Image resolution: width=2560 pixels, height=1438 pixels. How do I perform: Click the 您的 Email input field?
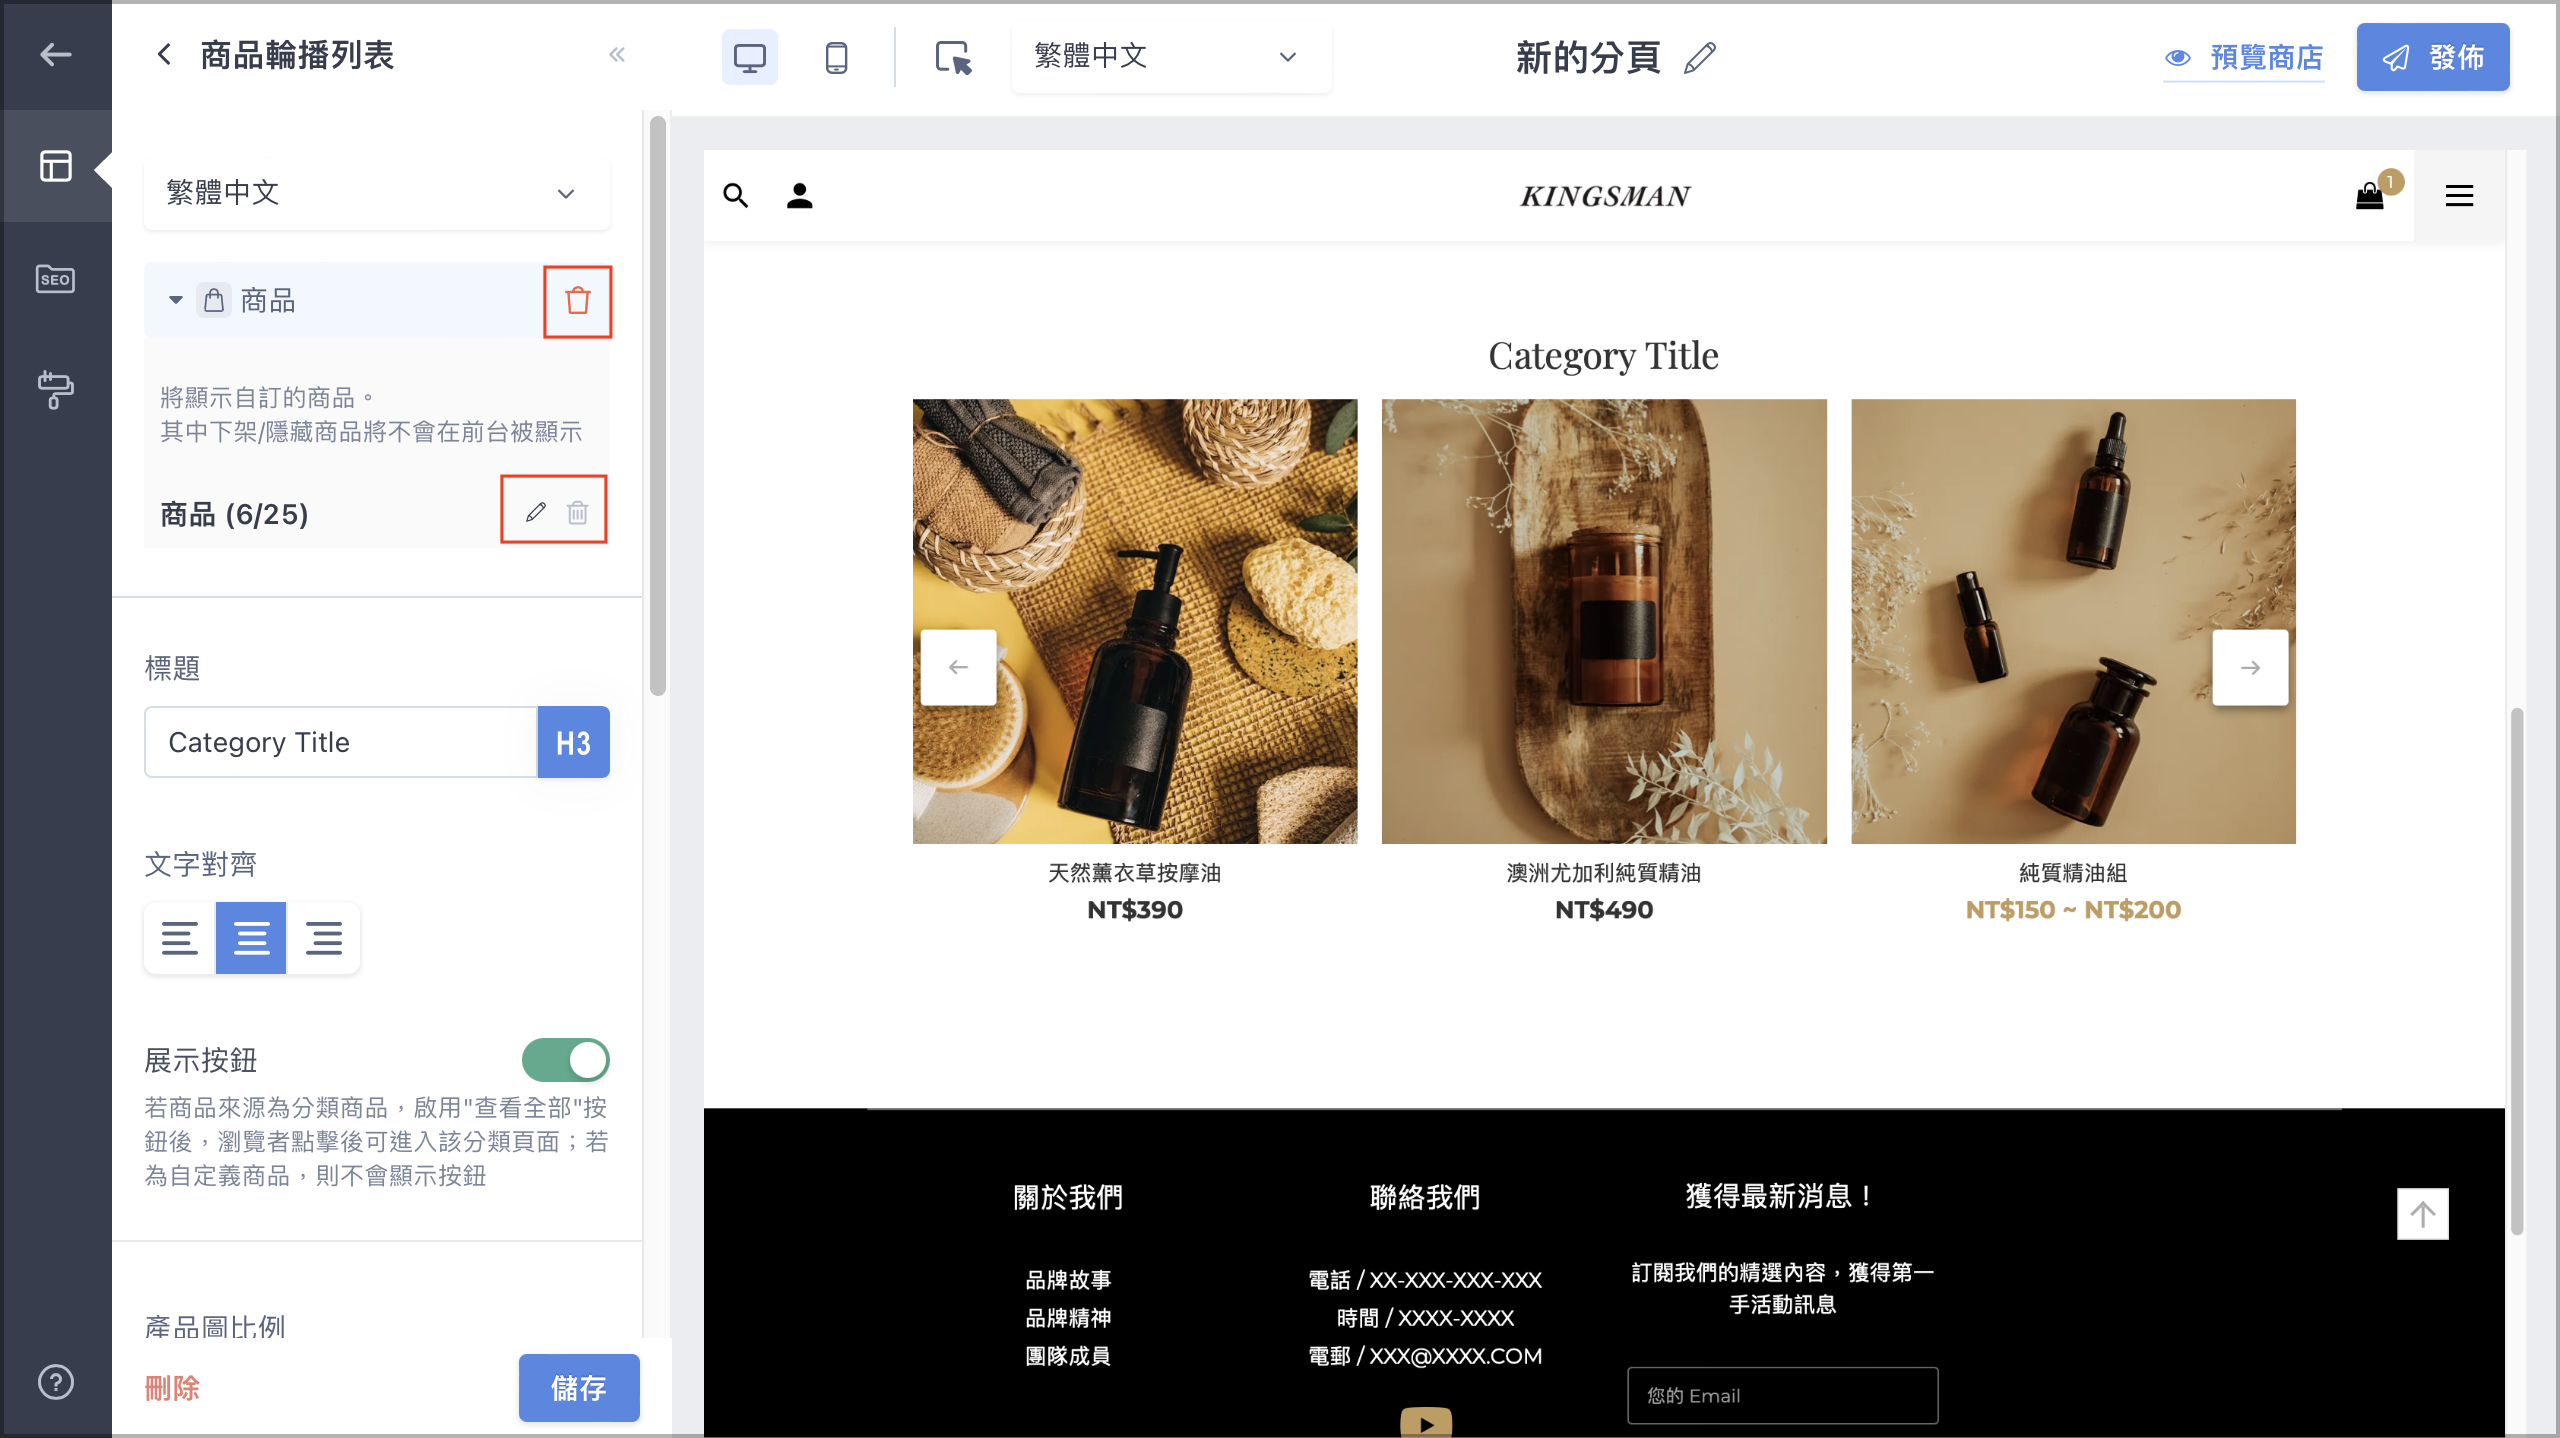click(1782, 1396)
